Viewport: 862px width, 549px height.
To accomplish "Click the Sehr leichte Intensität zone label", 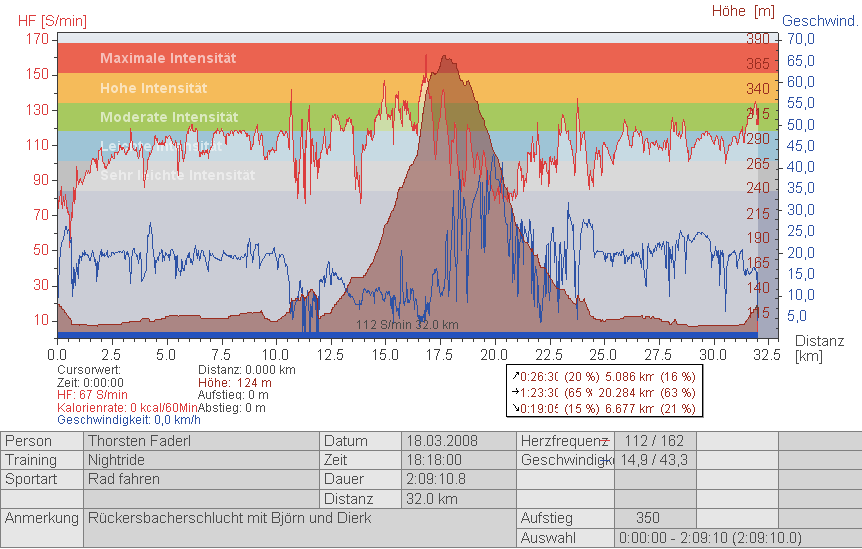I will coord(177,175).
